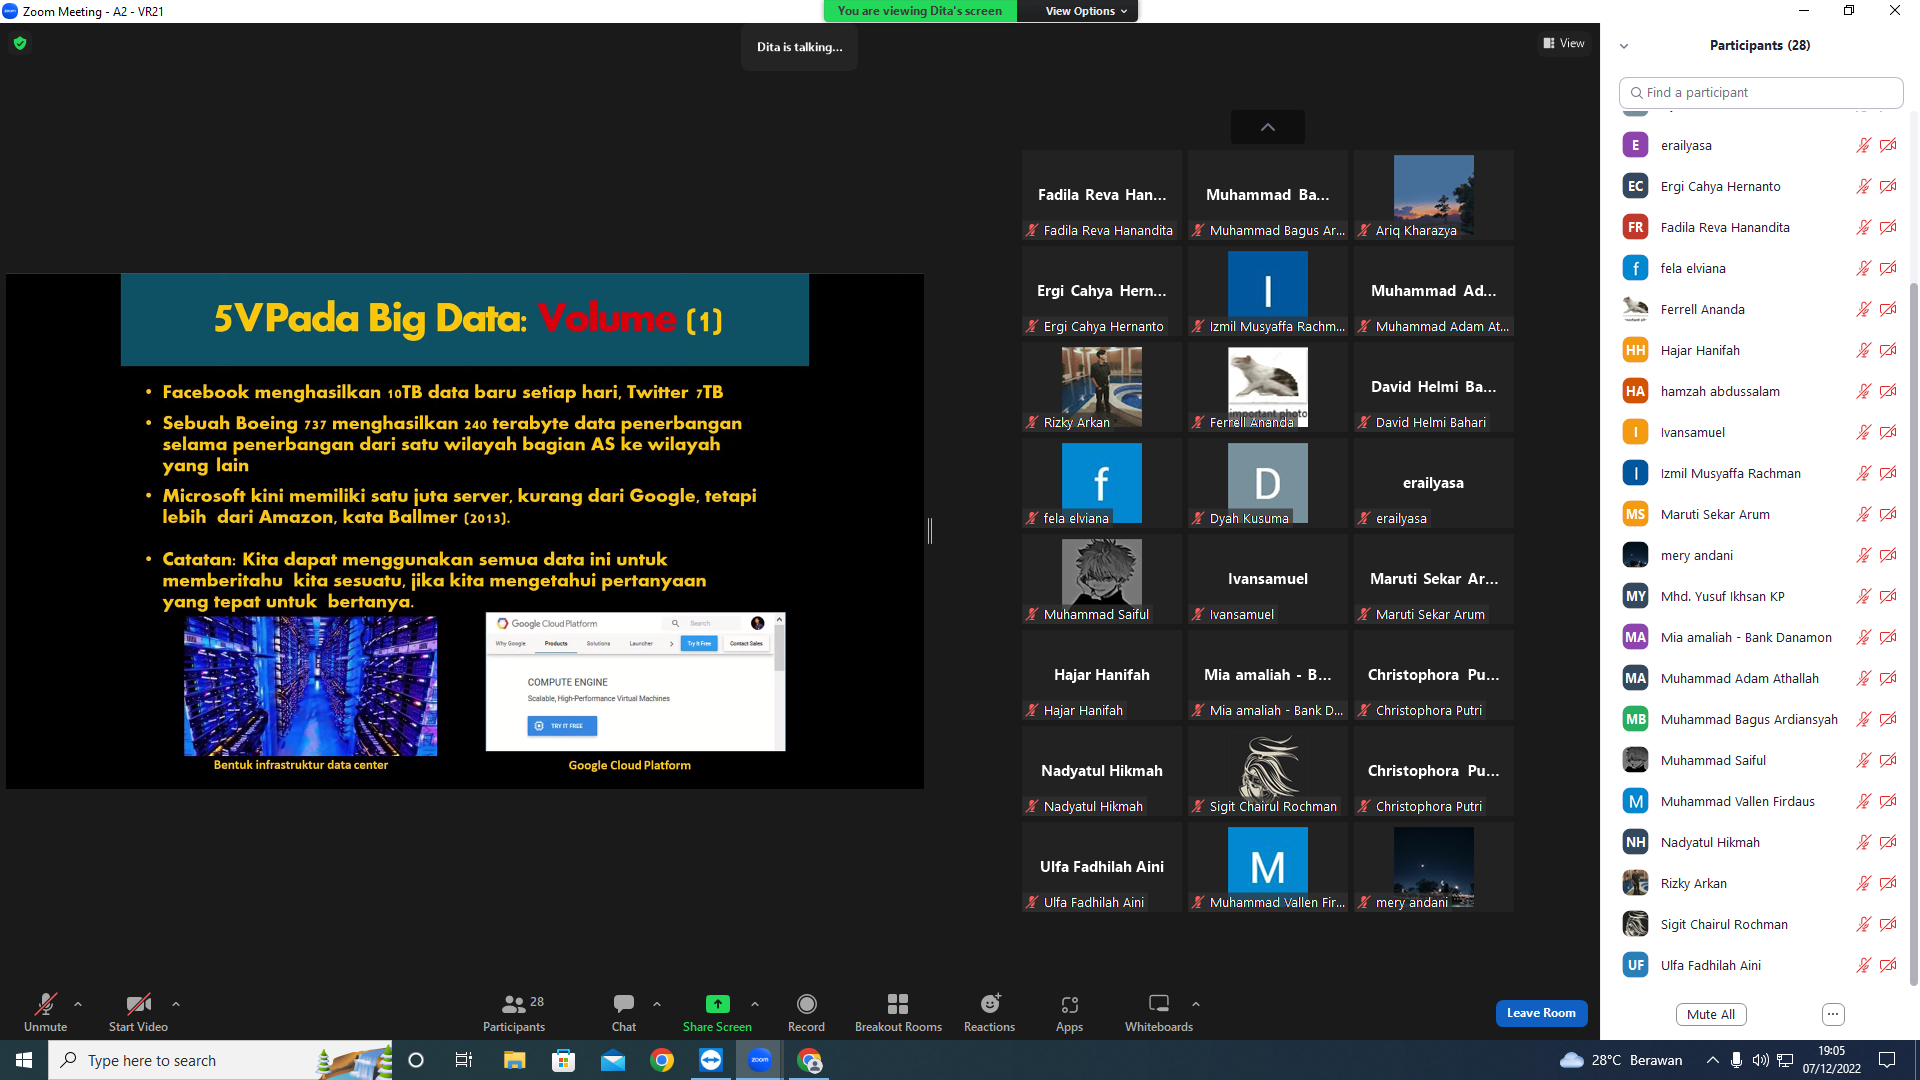This screenshot has height=1080, width=1920.
Task: Select Ivansamuel in participant list
Action: 1760,432
